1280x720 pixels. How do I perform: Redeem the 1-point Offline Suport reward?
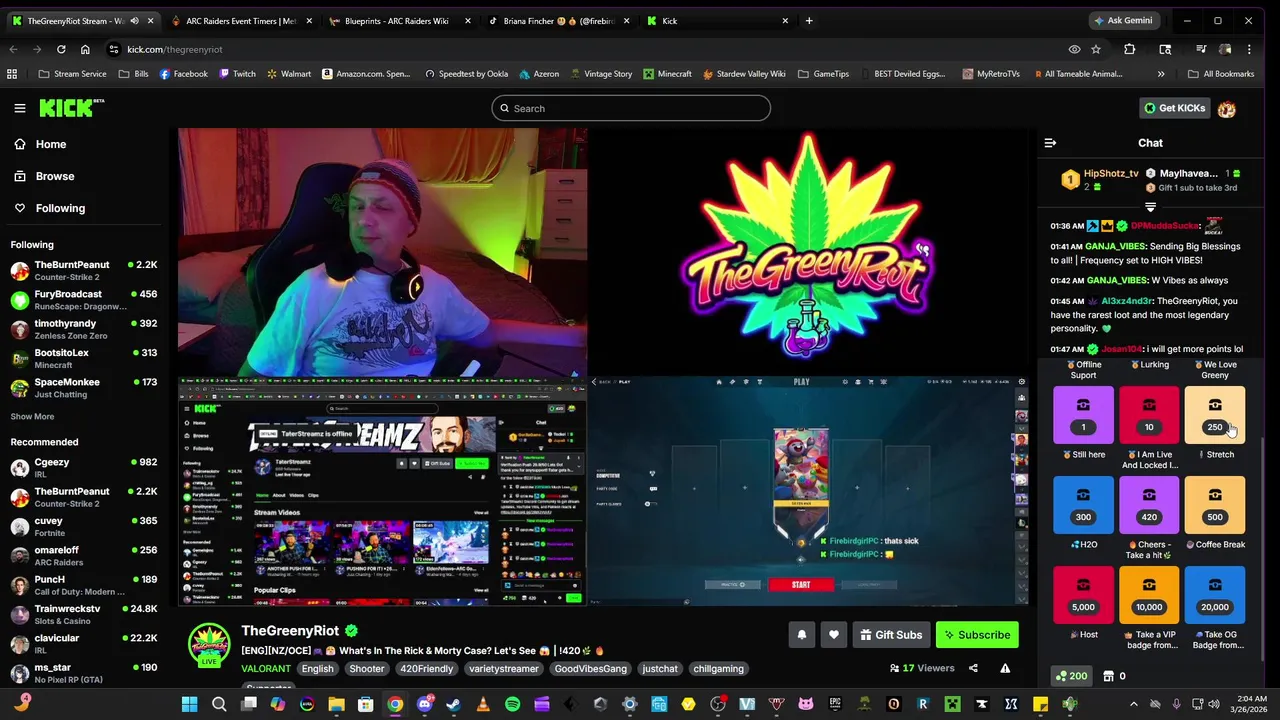1083,414
